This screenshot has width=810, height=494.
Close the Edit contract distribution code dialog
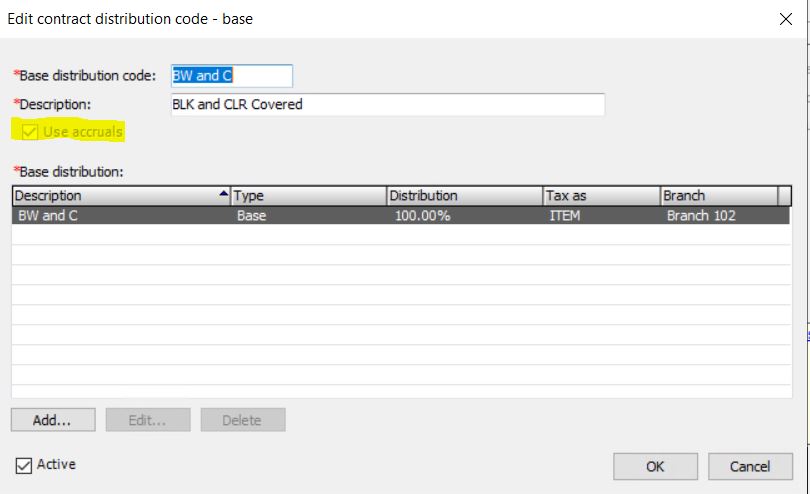[x=785, y=19]
